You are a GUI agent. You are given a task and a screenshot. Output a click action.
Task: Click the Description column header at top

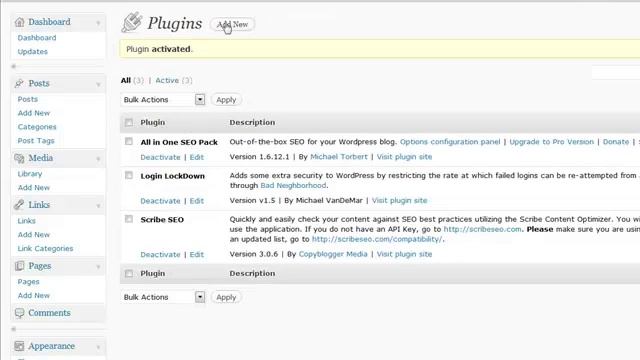coord(252,122)
